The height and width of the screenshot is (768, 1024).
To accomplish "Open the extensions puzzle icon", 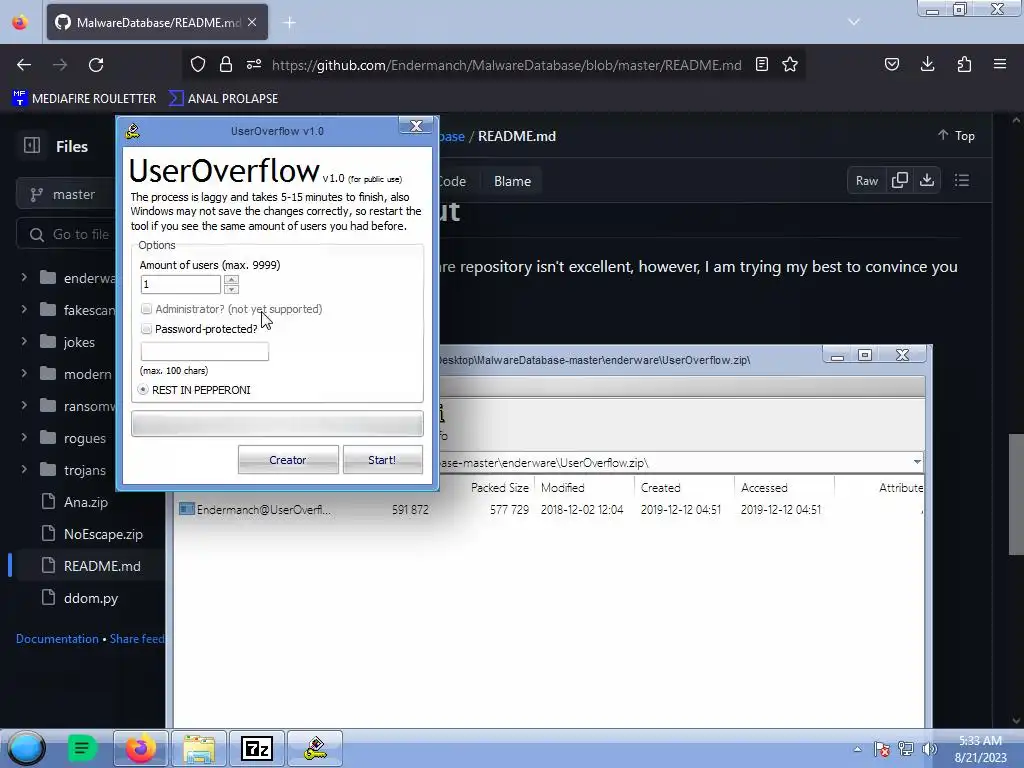I will [964, 64].
